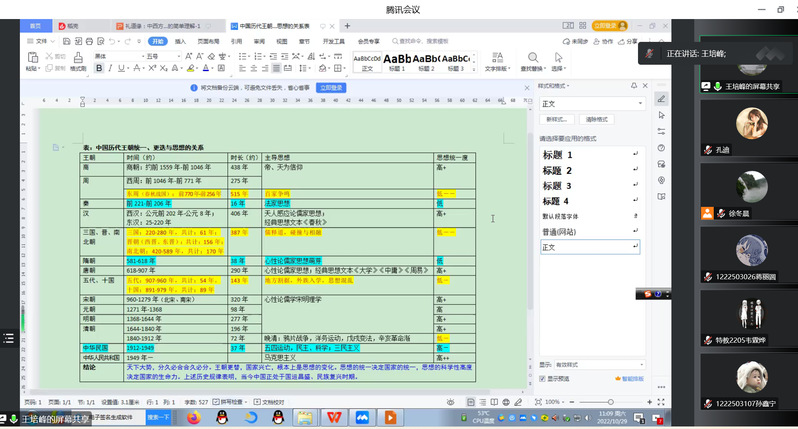The image size is (798, 429).
Task: Click the 新样式 button in styles panel
Action: pyautogui.click(x=556, y=119)
